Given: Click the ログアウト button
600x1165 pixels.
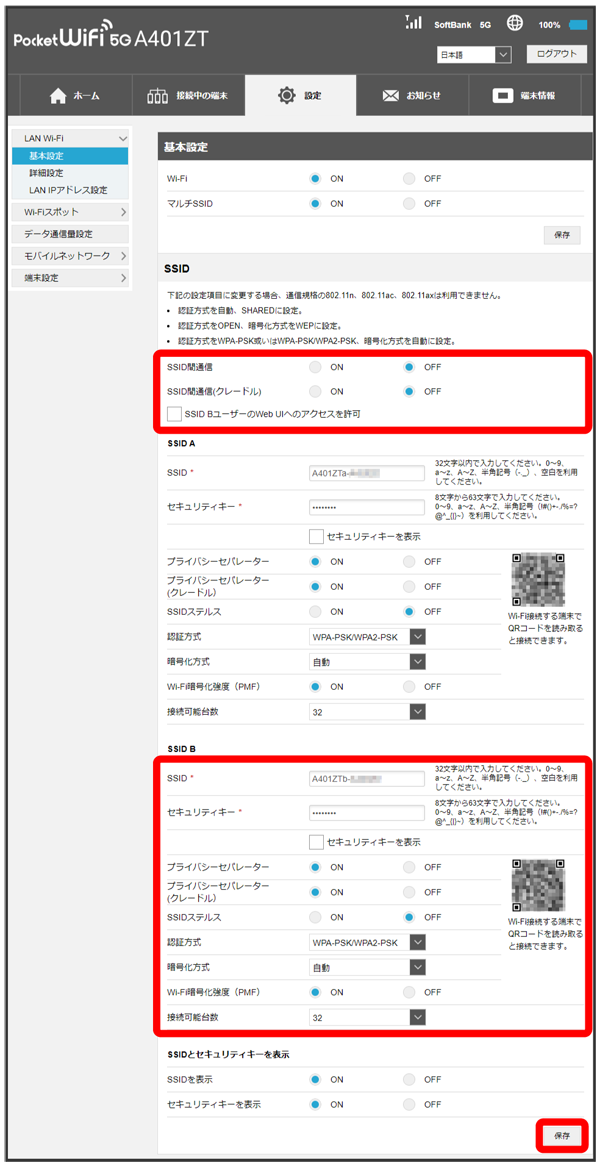Looking at the screenshot, I should (556, 55).
